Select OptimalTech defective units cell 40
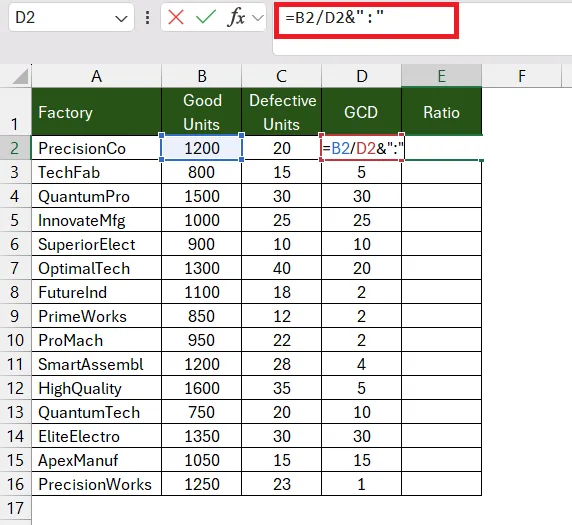Image resolution: width=572 pixels, height=525 pixels. [281, 268]
